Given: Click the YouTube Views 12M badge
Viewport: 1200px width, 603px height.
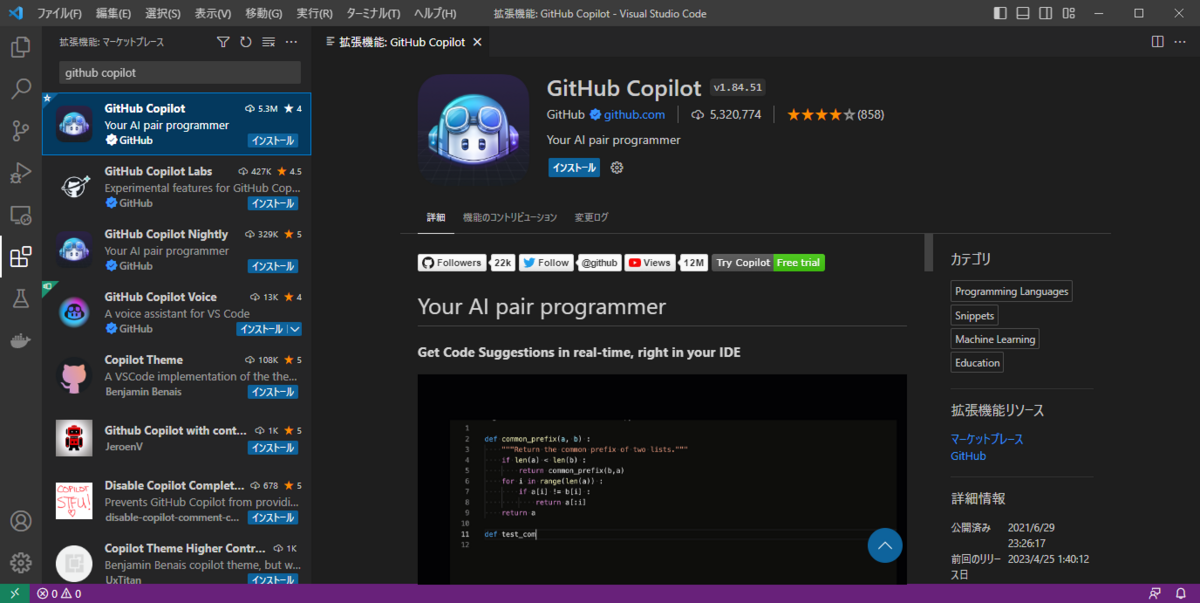Looking at the screenshot, I should (666, 263).
